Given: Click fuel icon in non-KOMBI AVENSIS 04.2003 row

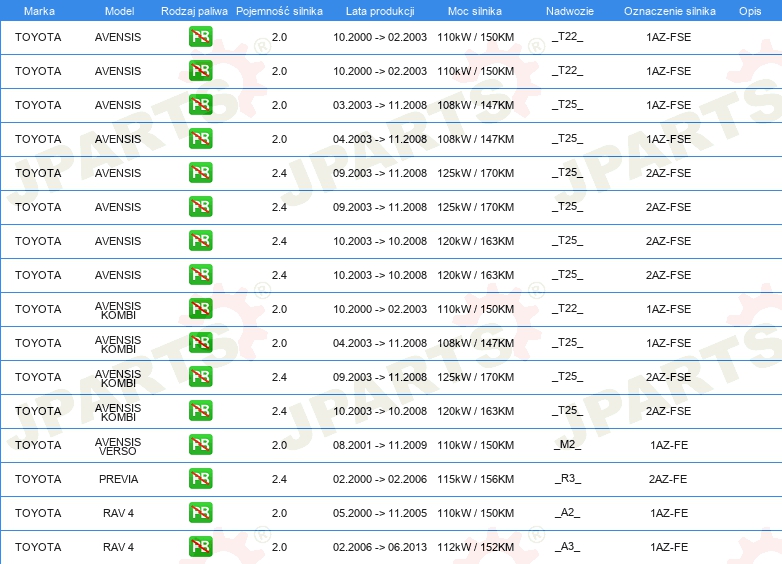Looking at the screenshot, I should coord(200,138).
